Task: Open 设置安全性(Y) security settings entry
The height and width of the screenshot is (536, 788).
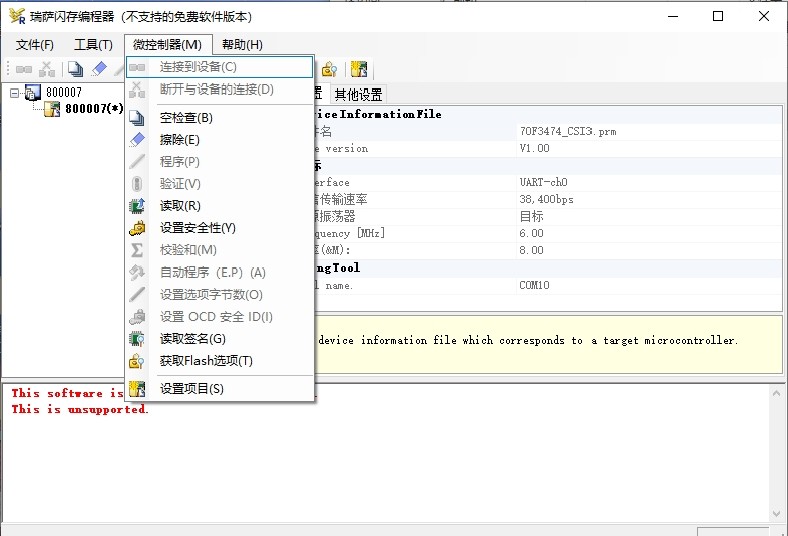Action: 219,228
